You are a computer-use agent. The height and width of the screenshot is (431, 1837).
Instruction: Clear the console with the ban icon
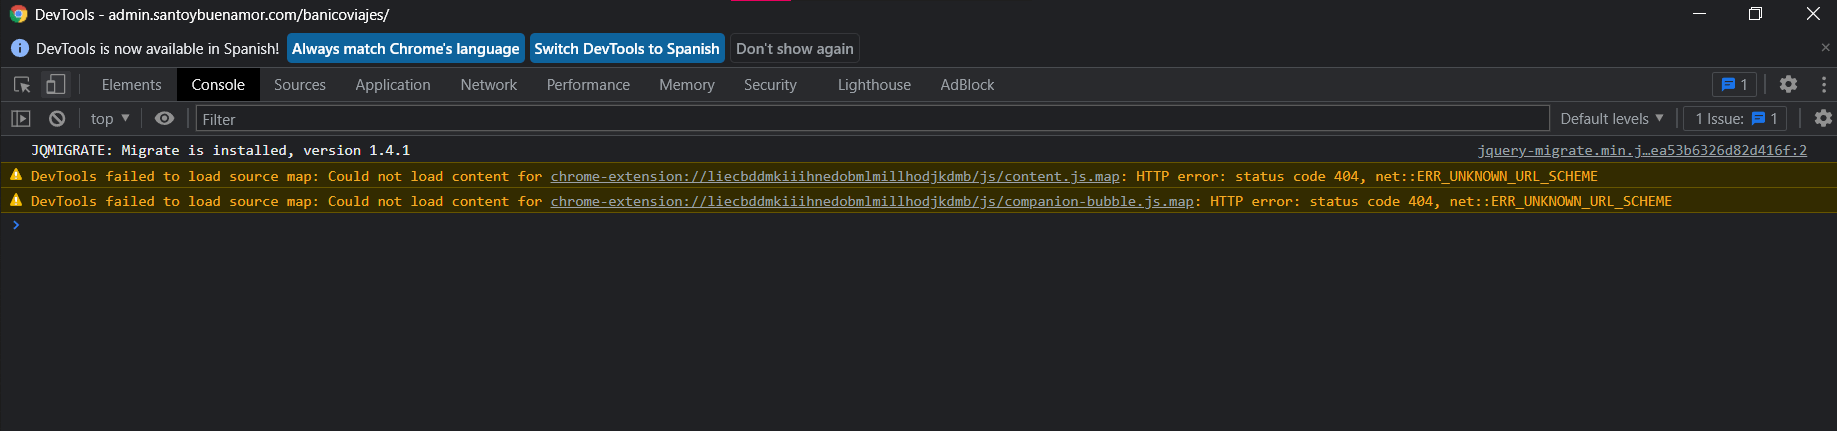pos(57,119)
